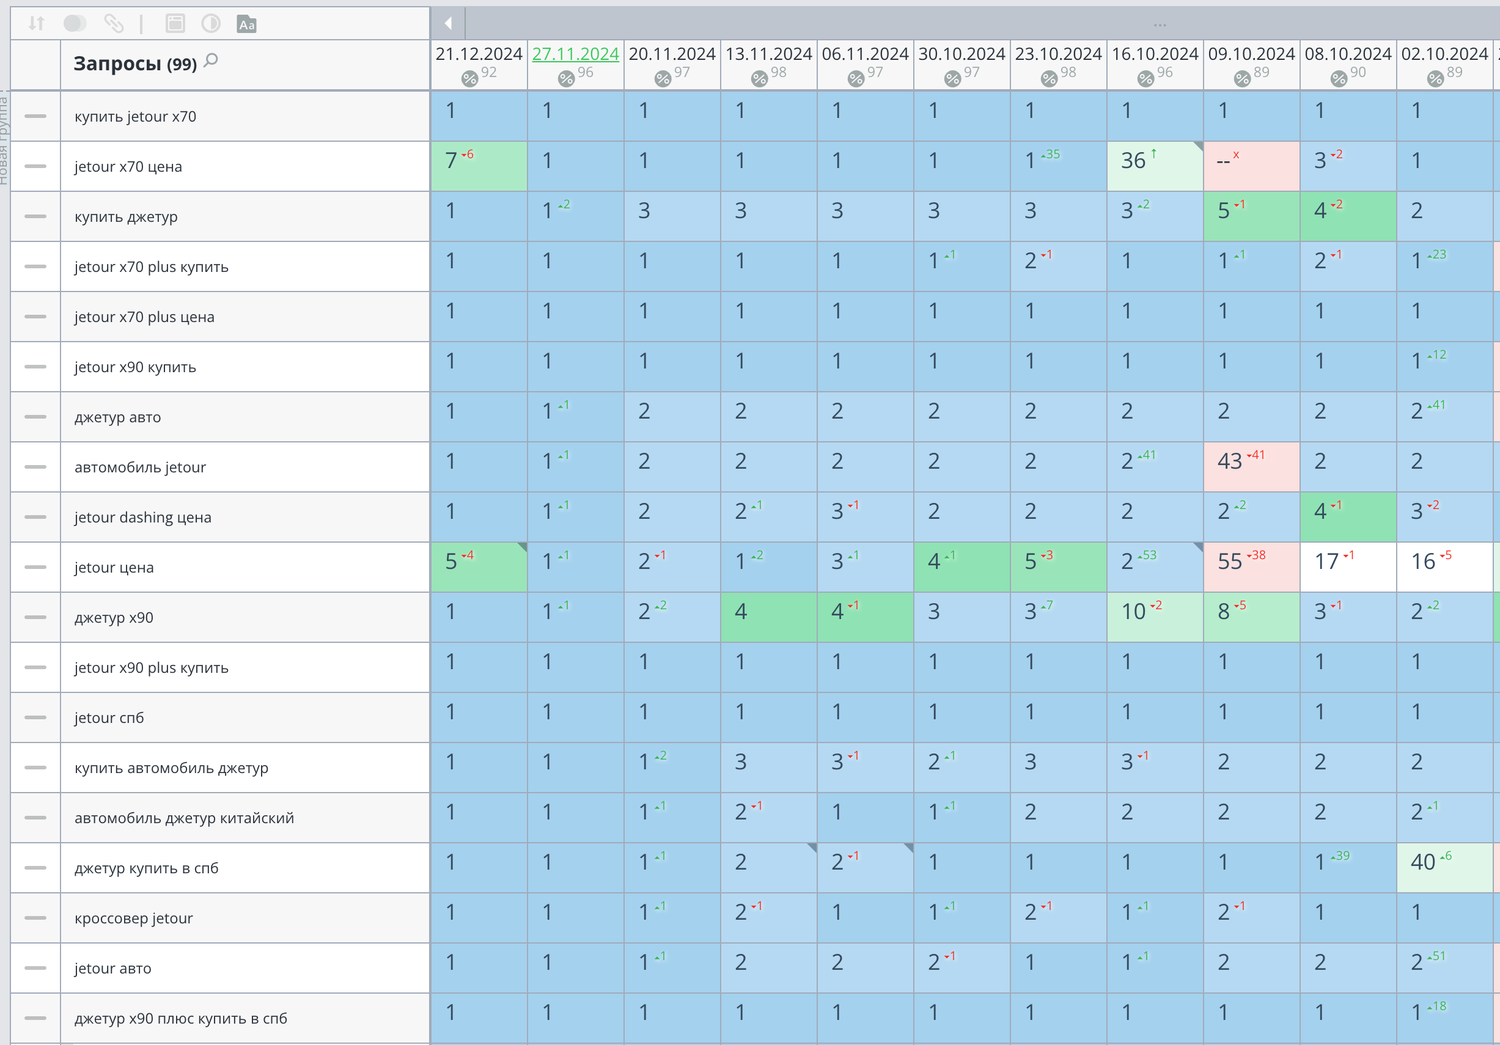Click position 5 cell for jetour цена on 21.12.2024

coord(479,567)
